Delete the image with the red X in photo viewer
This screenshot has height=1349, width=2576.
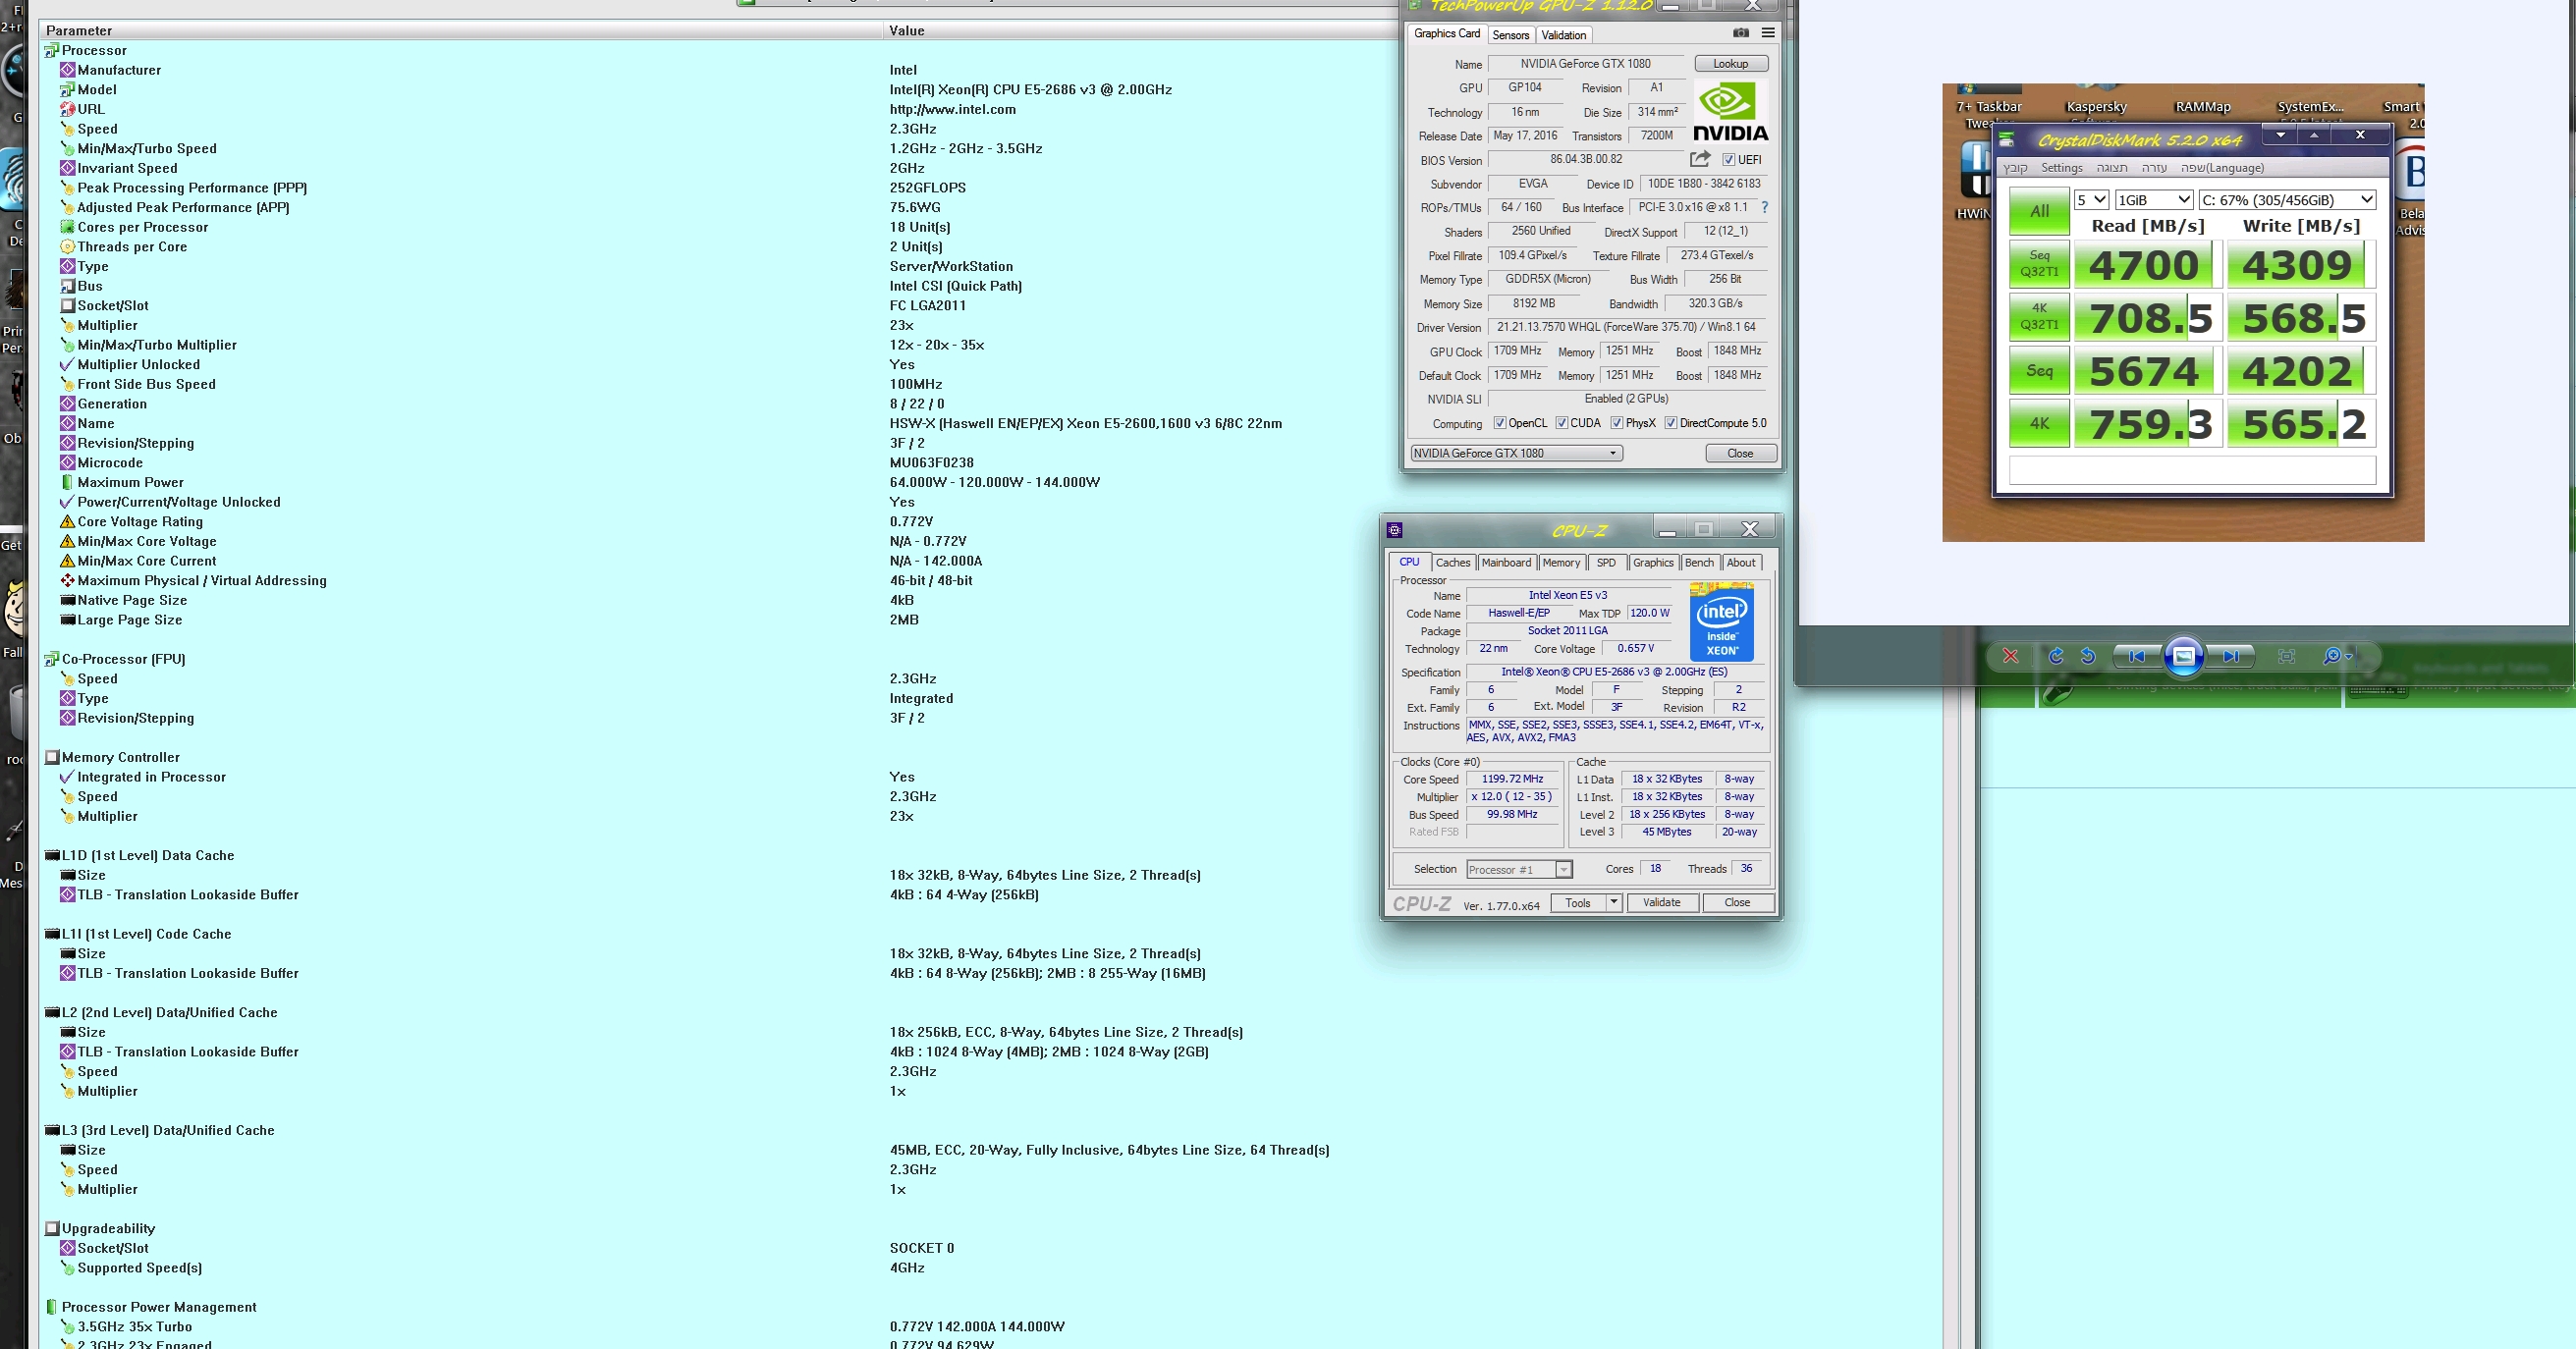tap(2010, 656)
